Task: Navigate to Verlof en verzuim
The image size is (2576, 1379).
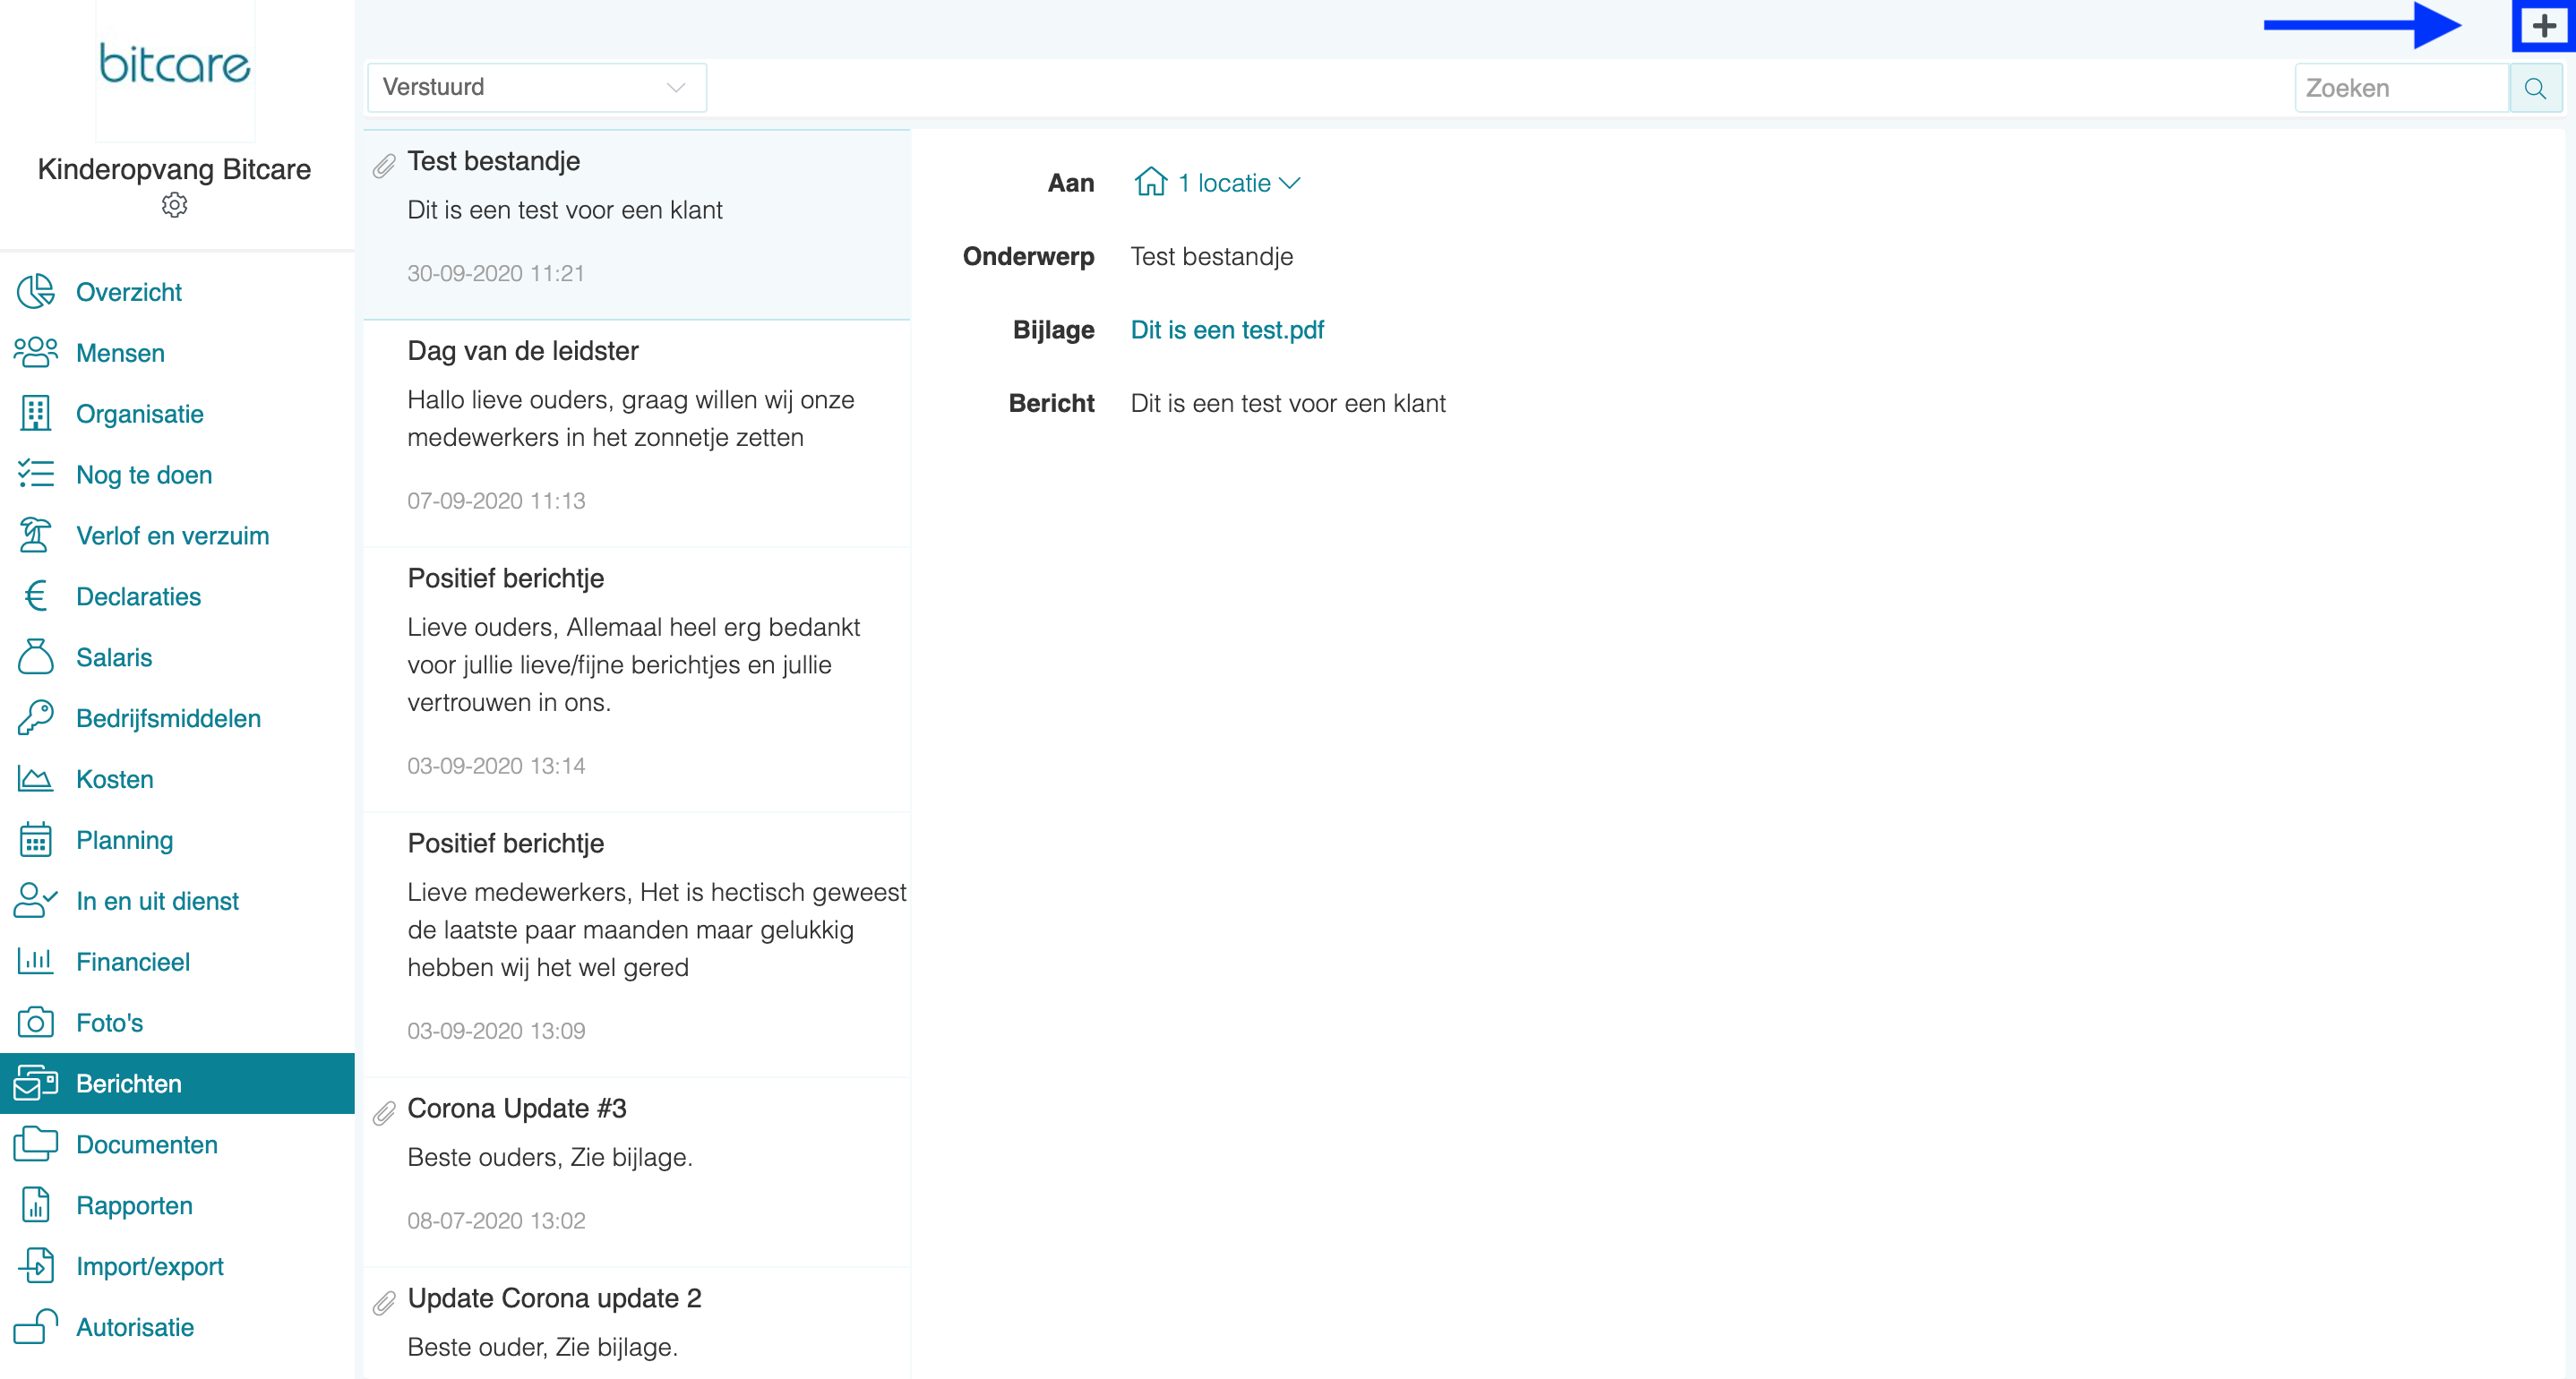Action: coord(177,536)
